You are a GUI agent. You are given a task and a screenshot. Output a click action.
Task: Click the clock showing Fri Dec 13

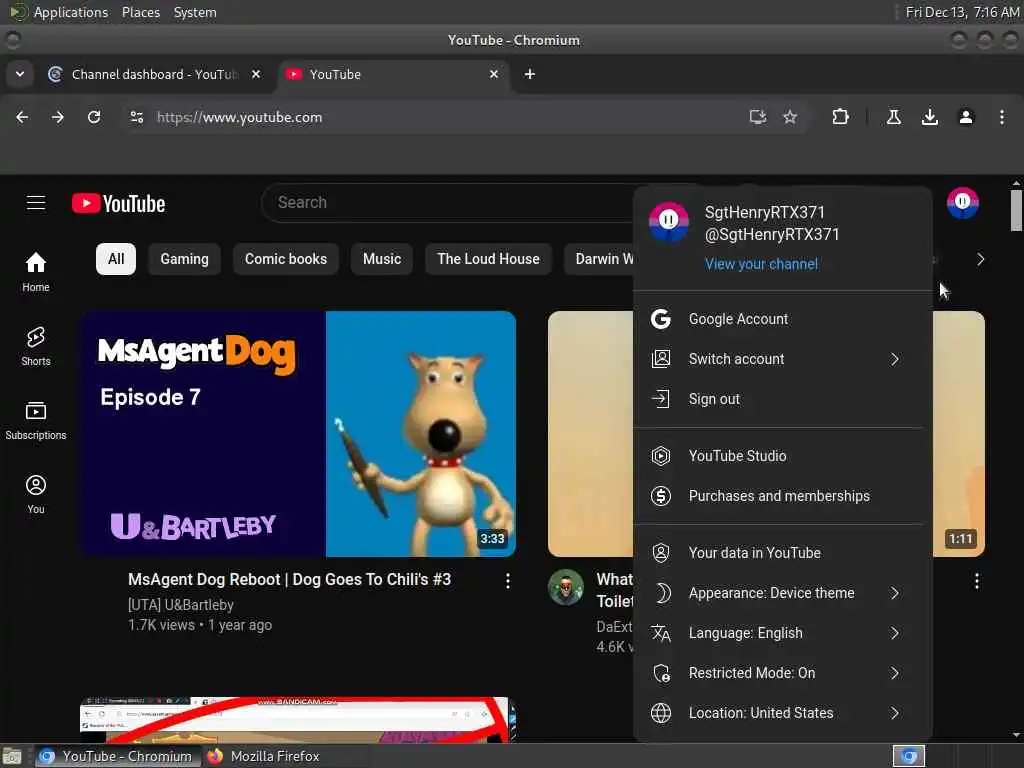pos(962,12)
